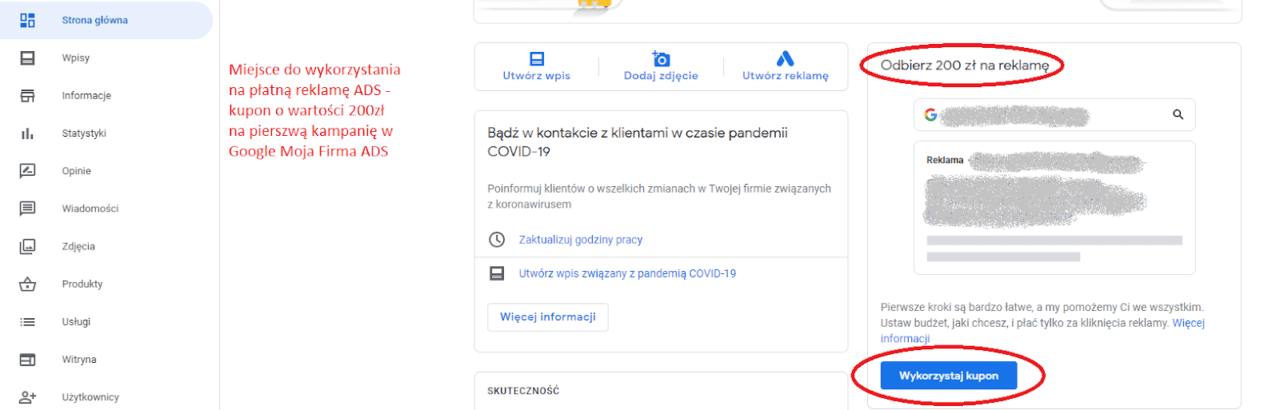The width and height of the screenshot is (1280, 410).
Task: Click the search magnifier in ad preview
Action: pos(1178,115)
